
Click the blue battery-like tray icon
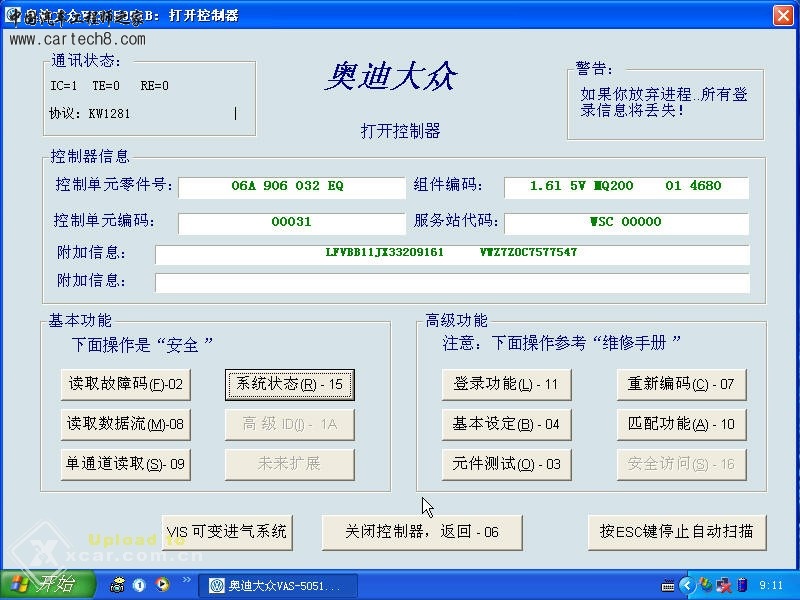point(742,585)
